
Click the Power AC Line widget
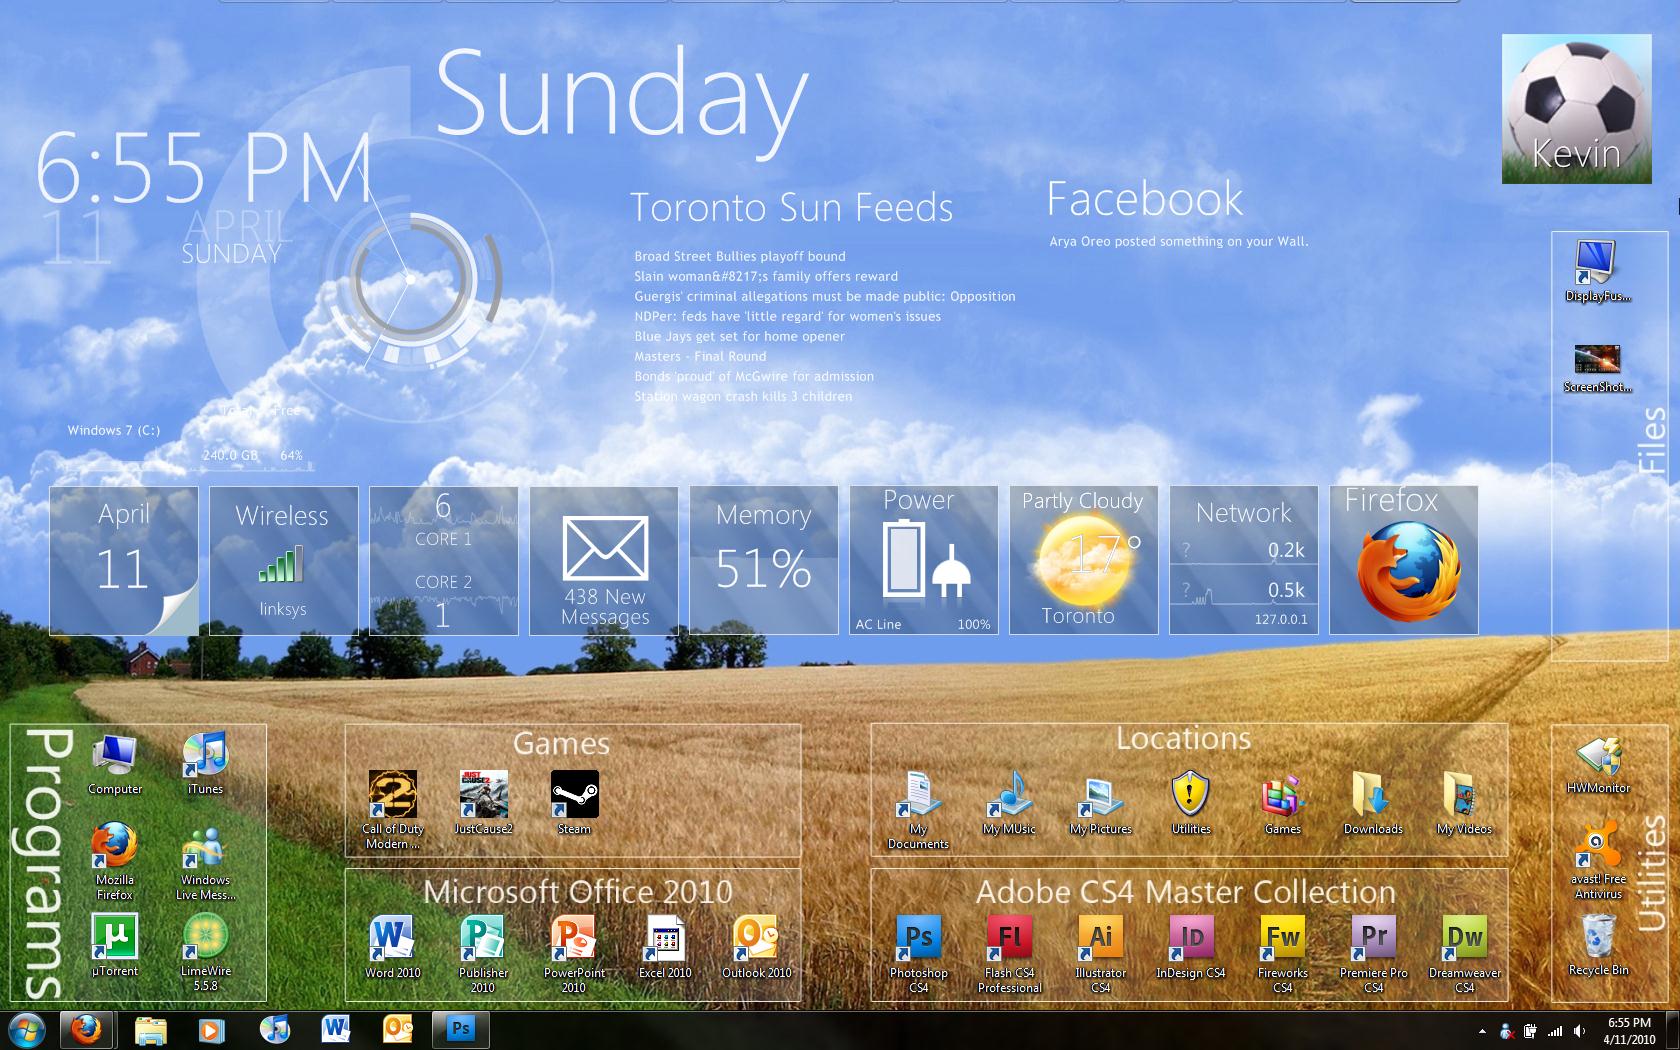[924, 560]
